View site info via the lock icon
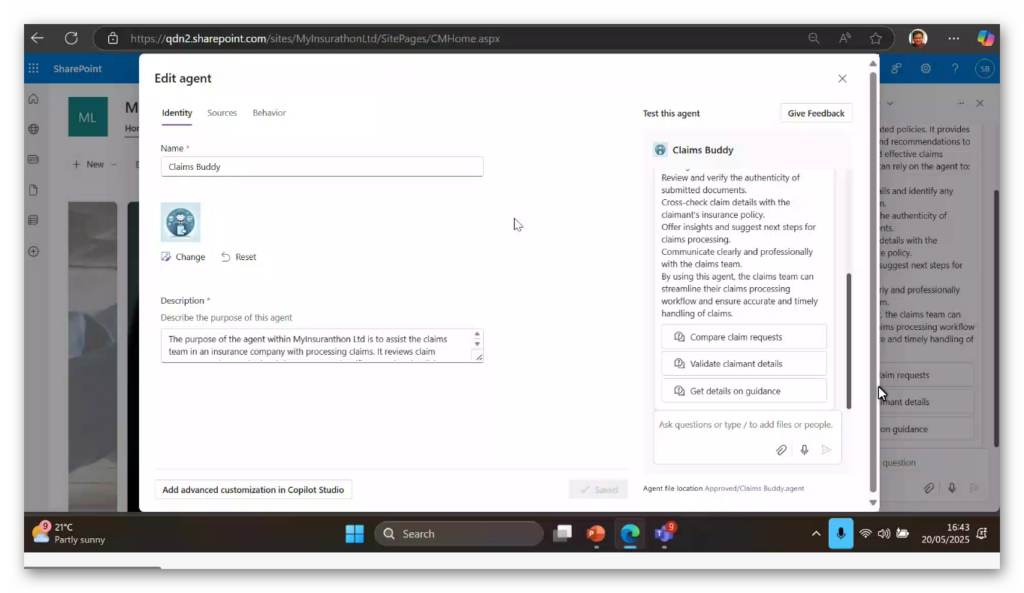Viewport: 1024px width, 593px height. point(113,39)
